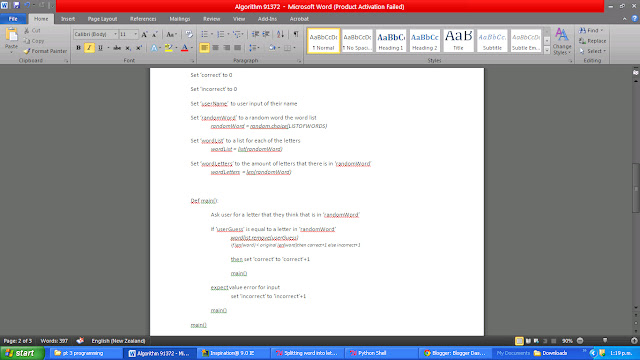Decrease paragraph indent
The height and width of the screenshot is (360, 640).
click(256, 34)
